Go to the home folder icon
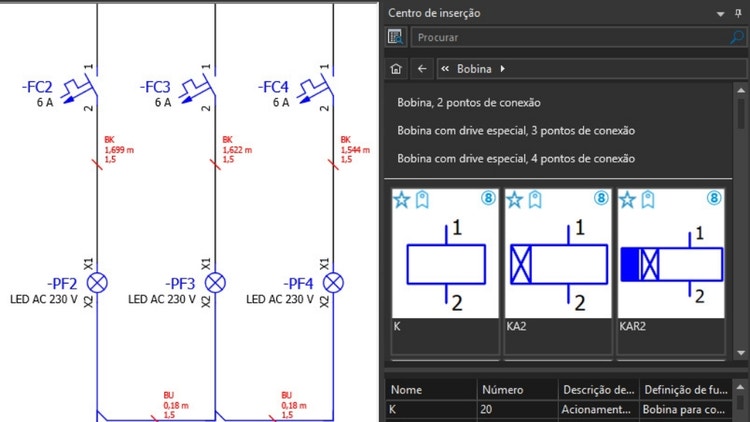 (396, 69)
